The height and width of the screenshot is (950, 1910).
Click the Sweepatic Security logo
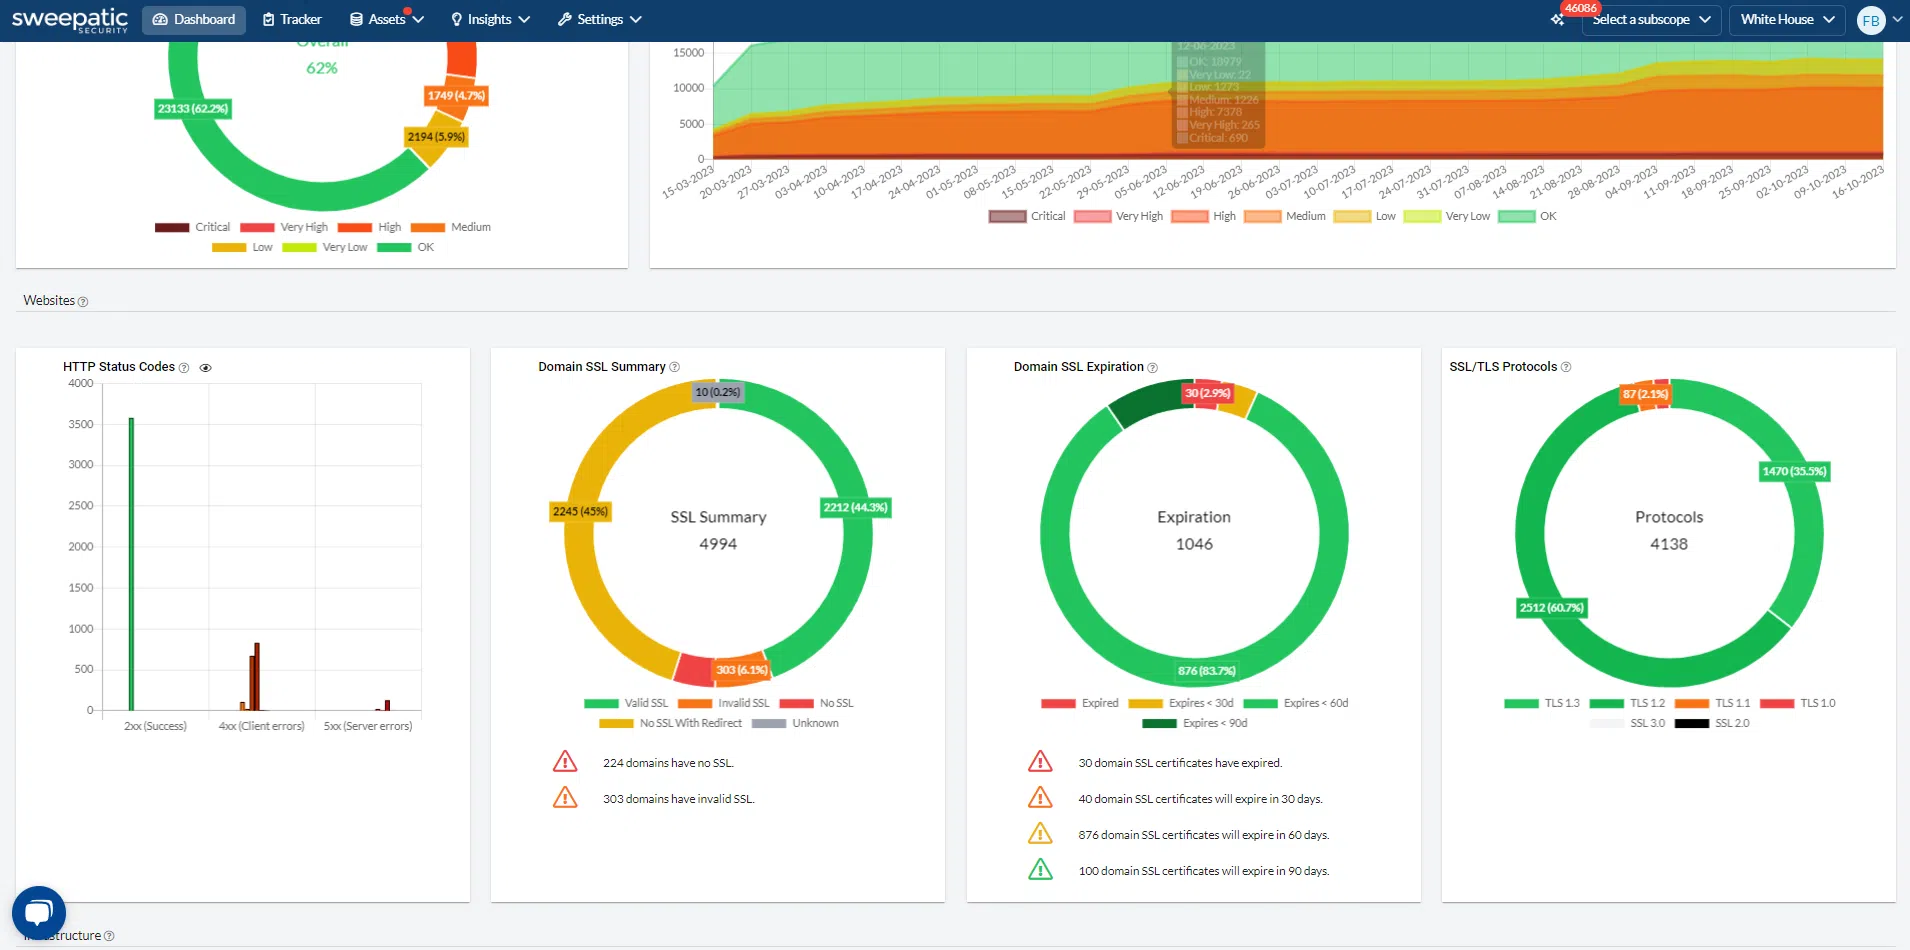click(x=70, y=20)
